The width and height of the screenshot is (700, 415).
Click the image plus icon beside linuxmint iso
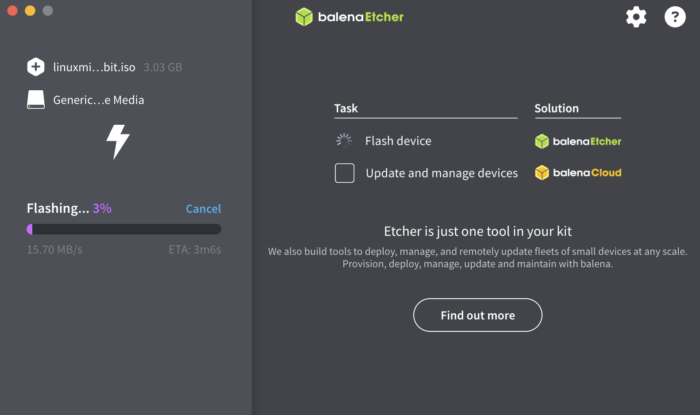36,67
